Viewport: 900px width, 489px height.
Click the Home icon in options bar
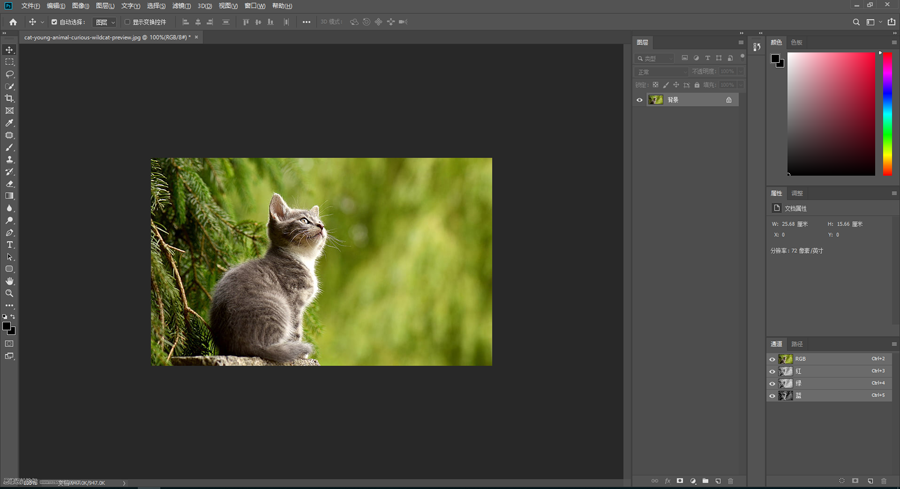click(12, 22)
